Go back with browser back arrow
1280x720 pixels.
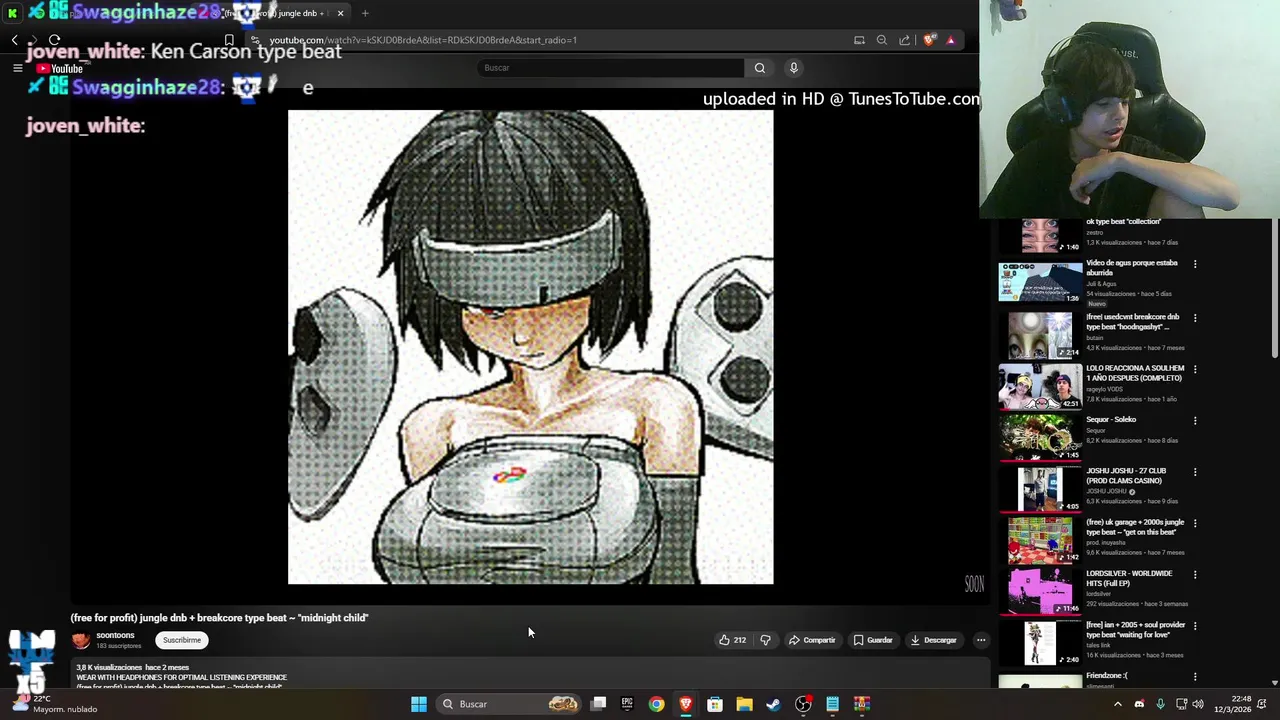pyautogui.click(x=15, y=40)
